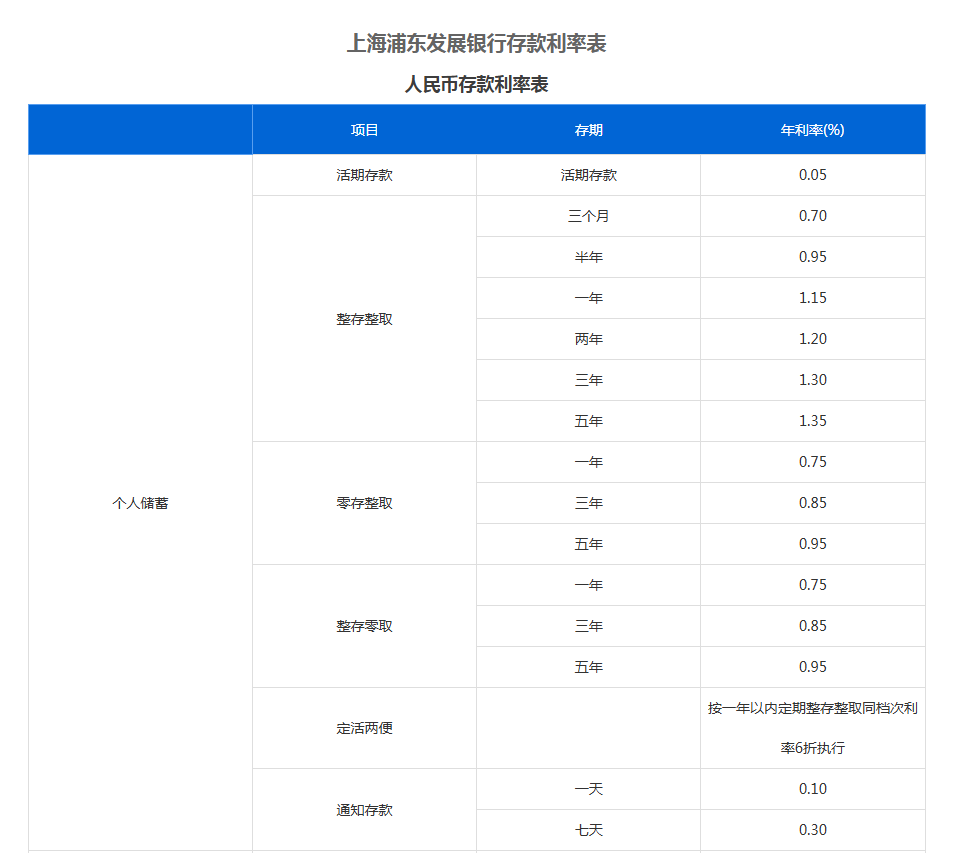Select 0.75 in the 零存整取 section
This screenshot has width=968, height=853.
pyautogui.click(x=812, y=462)
